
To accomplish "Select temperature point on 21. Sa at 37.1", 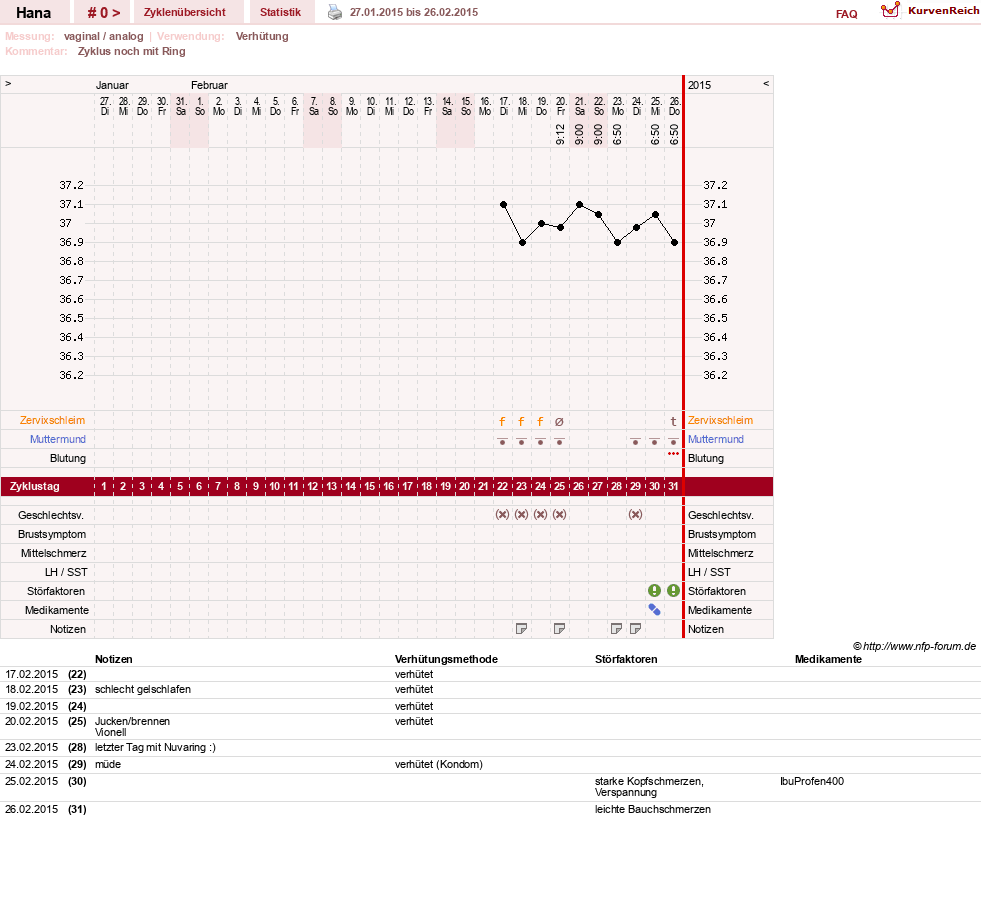I will tap(579, 205).
